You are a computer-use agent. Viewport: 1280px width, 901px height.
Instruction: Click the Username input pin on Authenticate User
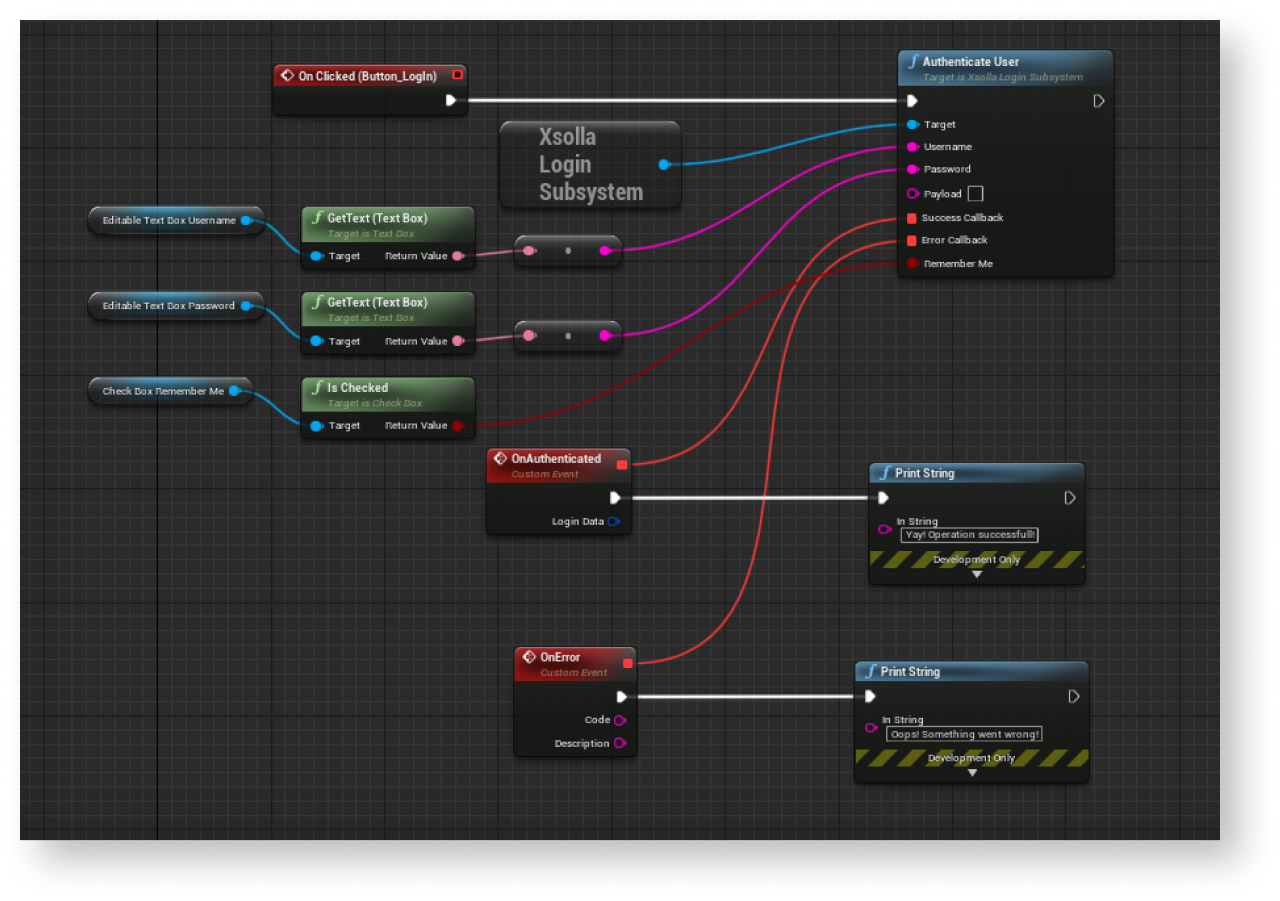click(912, 147)
